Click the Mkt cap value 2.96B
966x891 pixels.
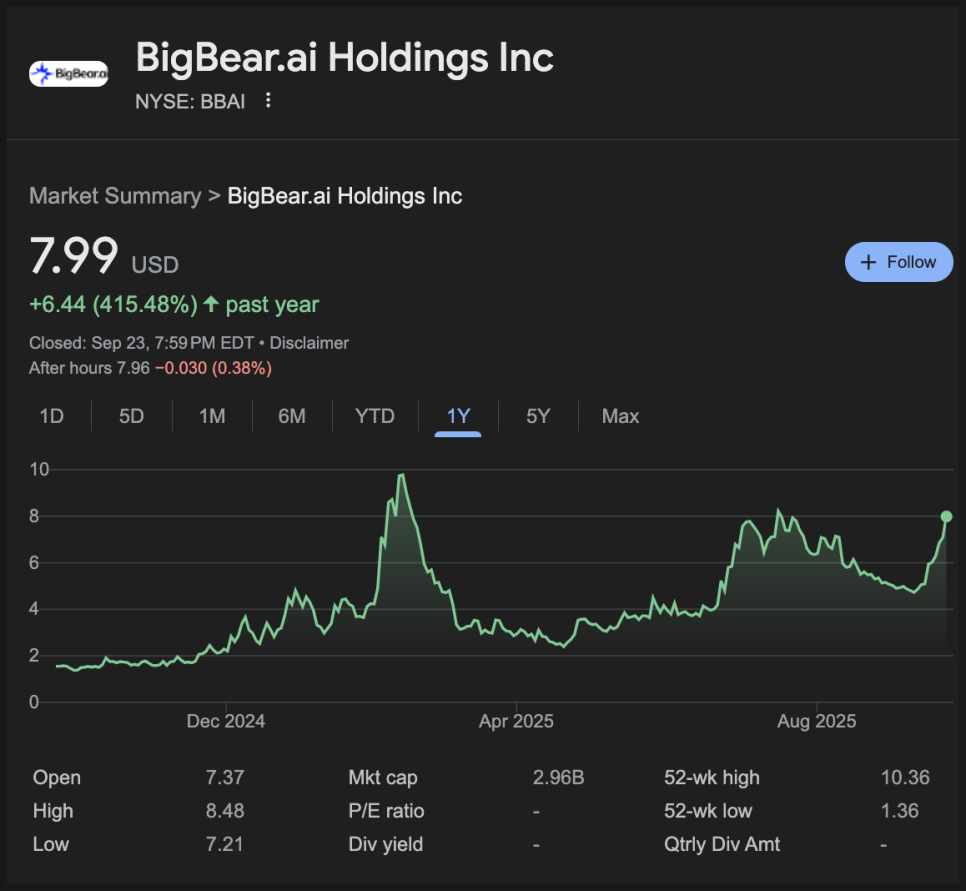tap(558, 778)
